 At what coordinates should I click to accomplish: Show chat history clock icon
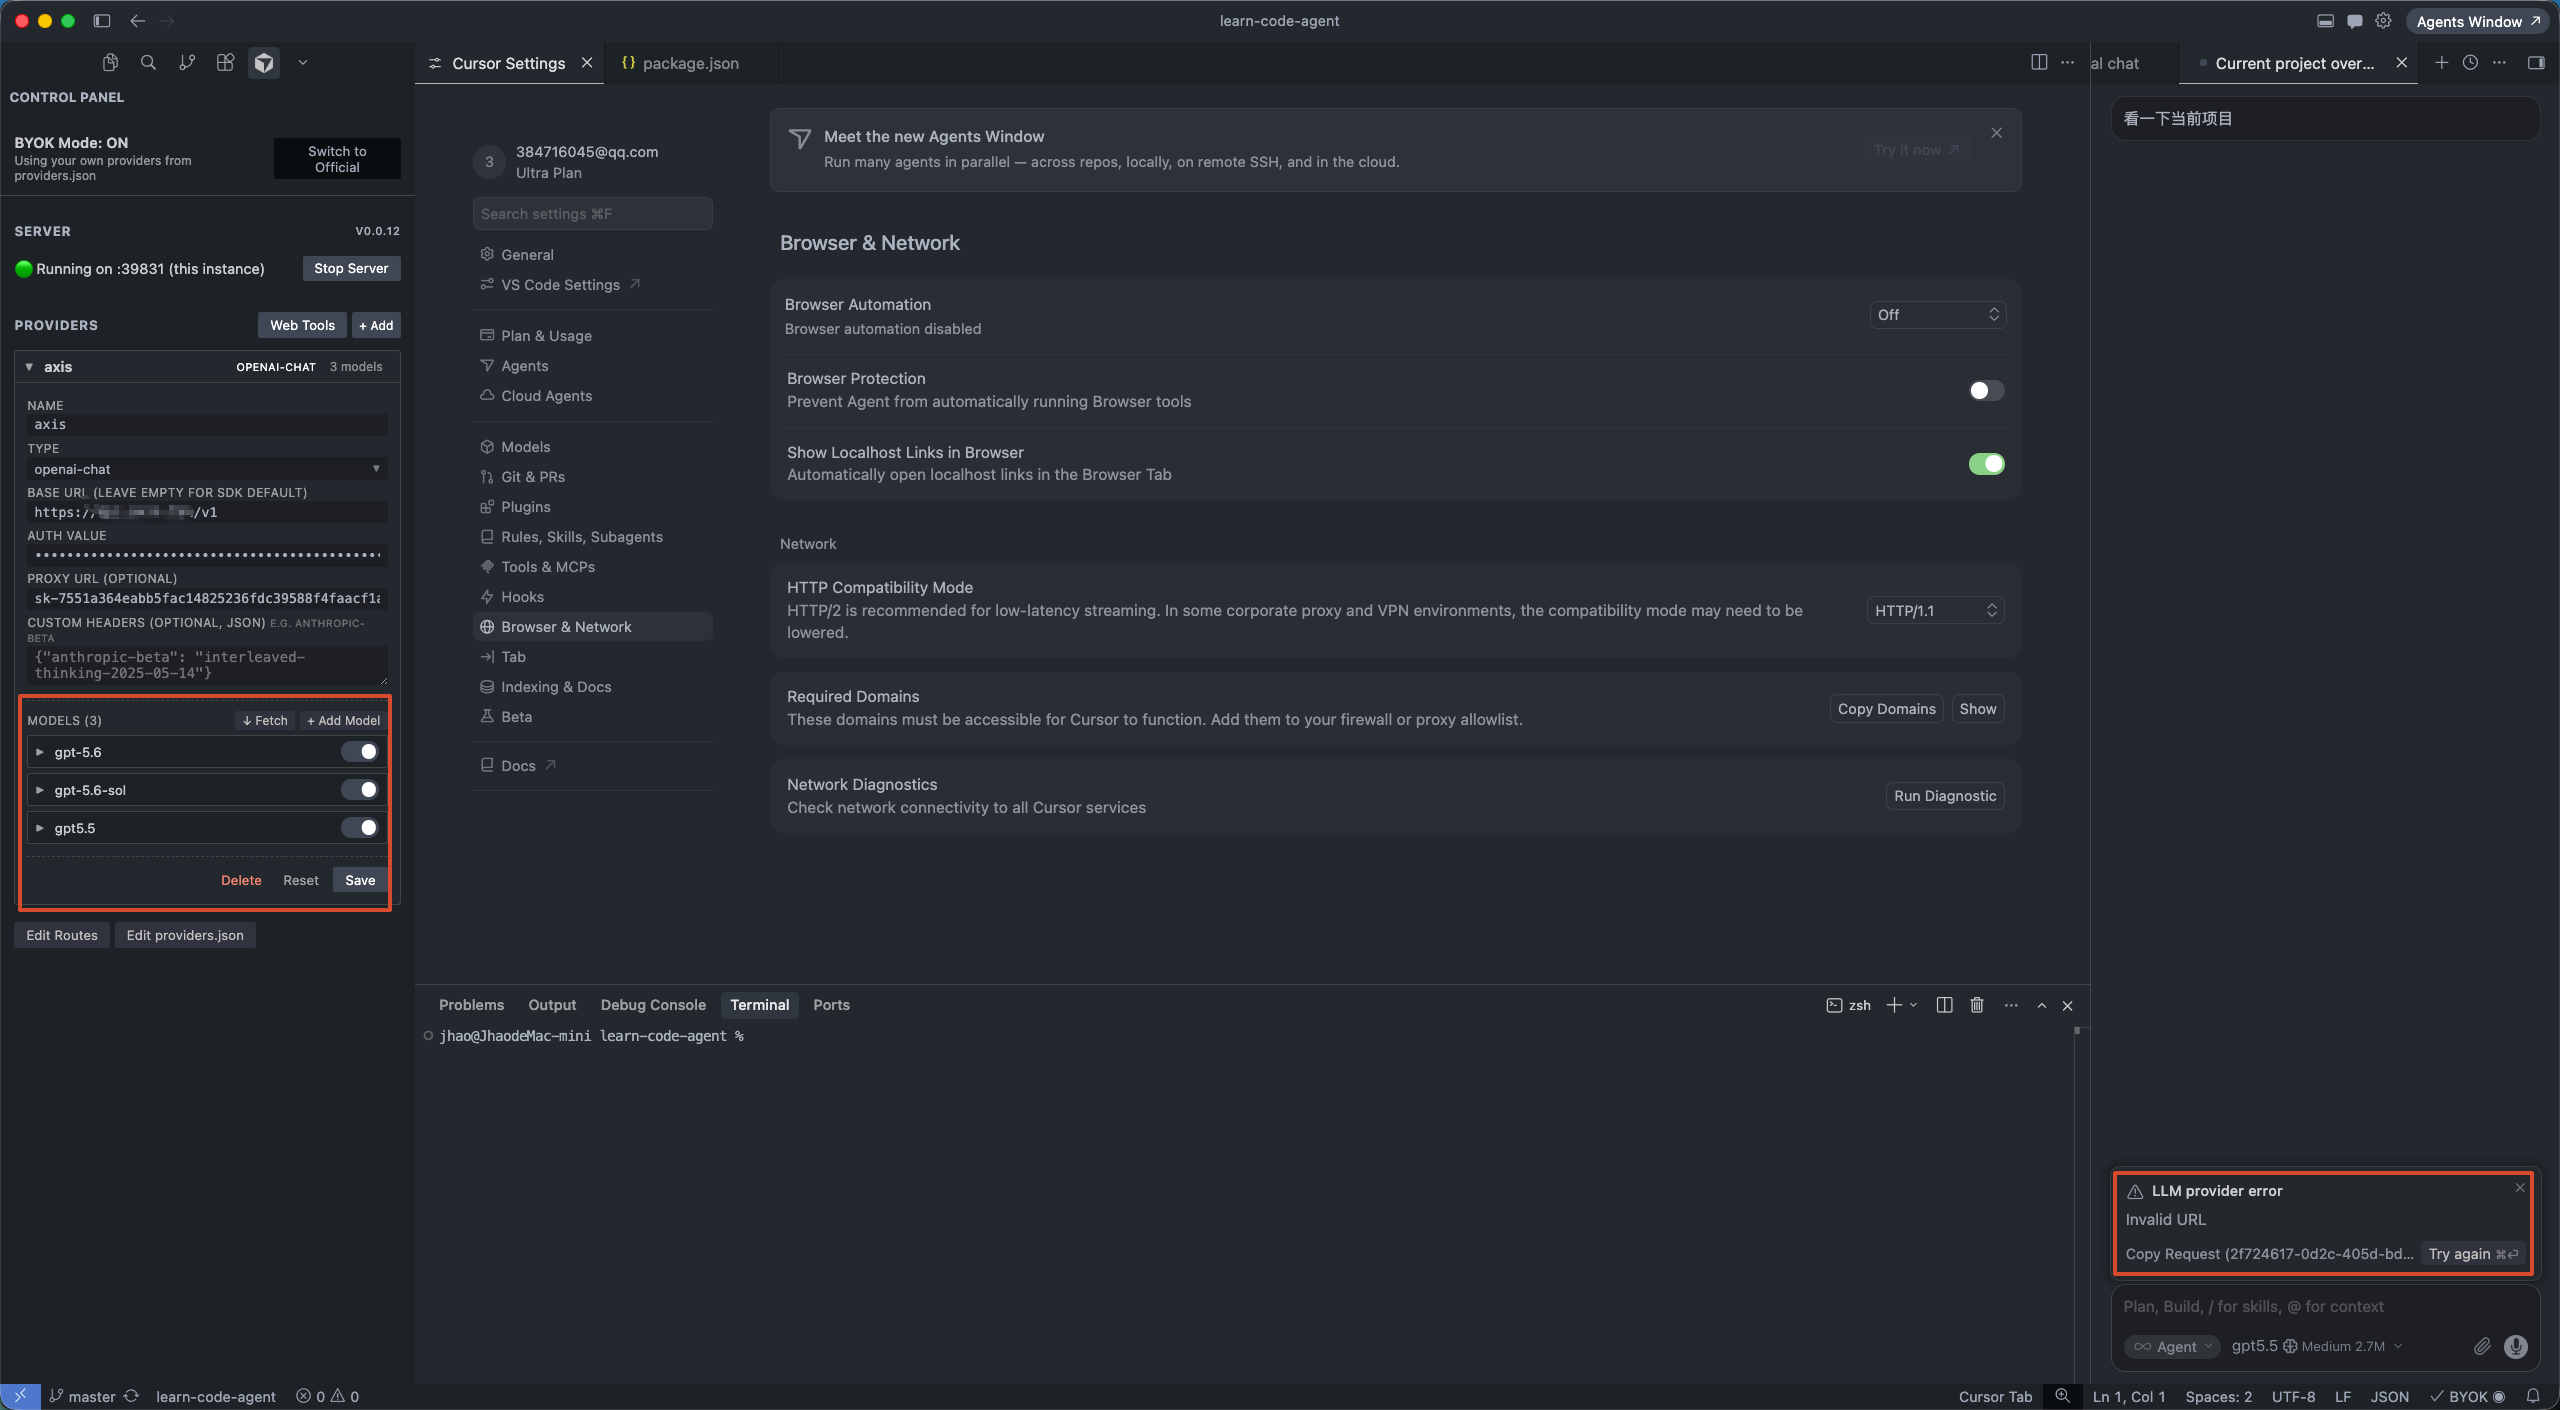2470,62
